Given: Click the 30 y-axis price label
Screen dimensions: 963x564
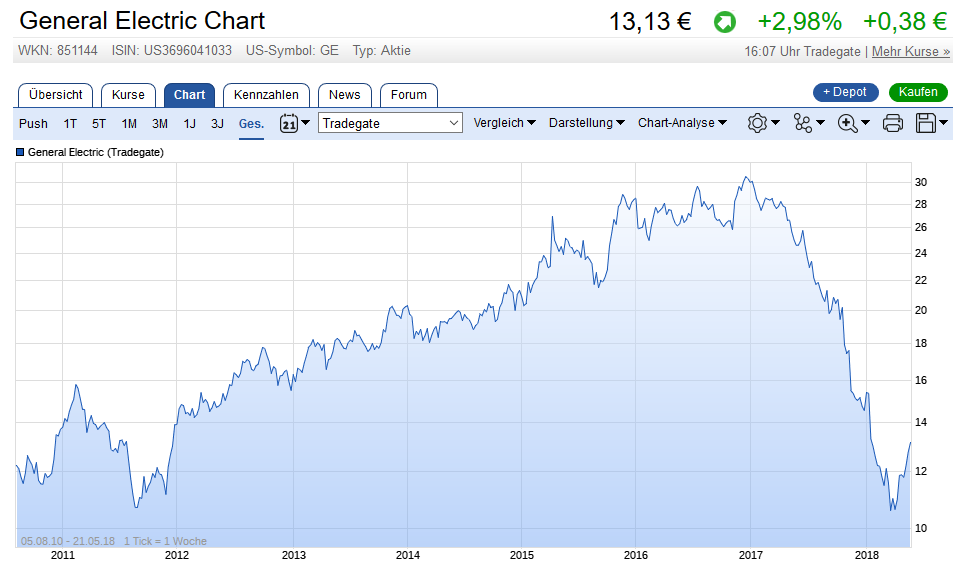Looking at the screenshot, I should pos(921,182).
